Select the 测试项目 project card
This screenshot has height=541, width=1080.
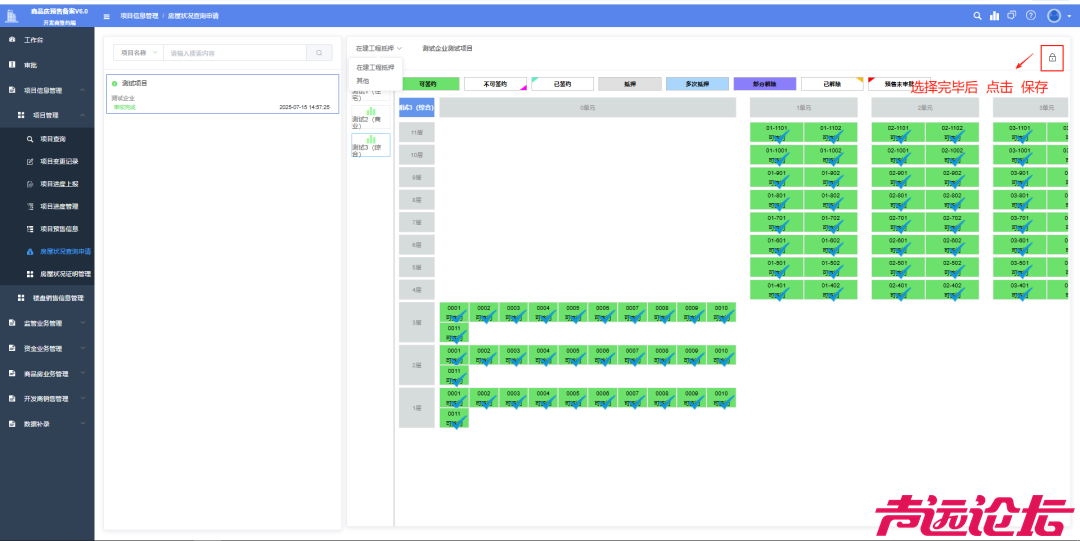click(222, 94)
